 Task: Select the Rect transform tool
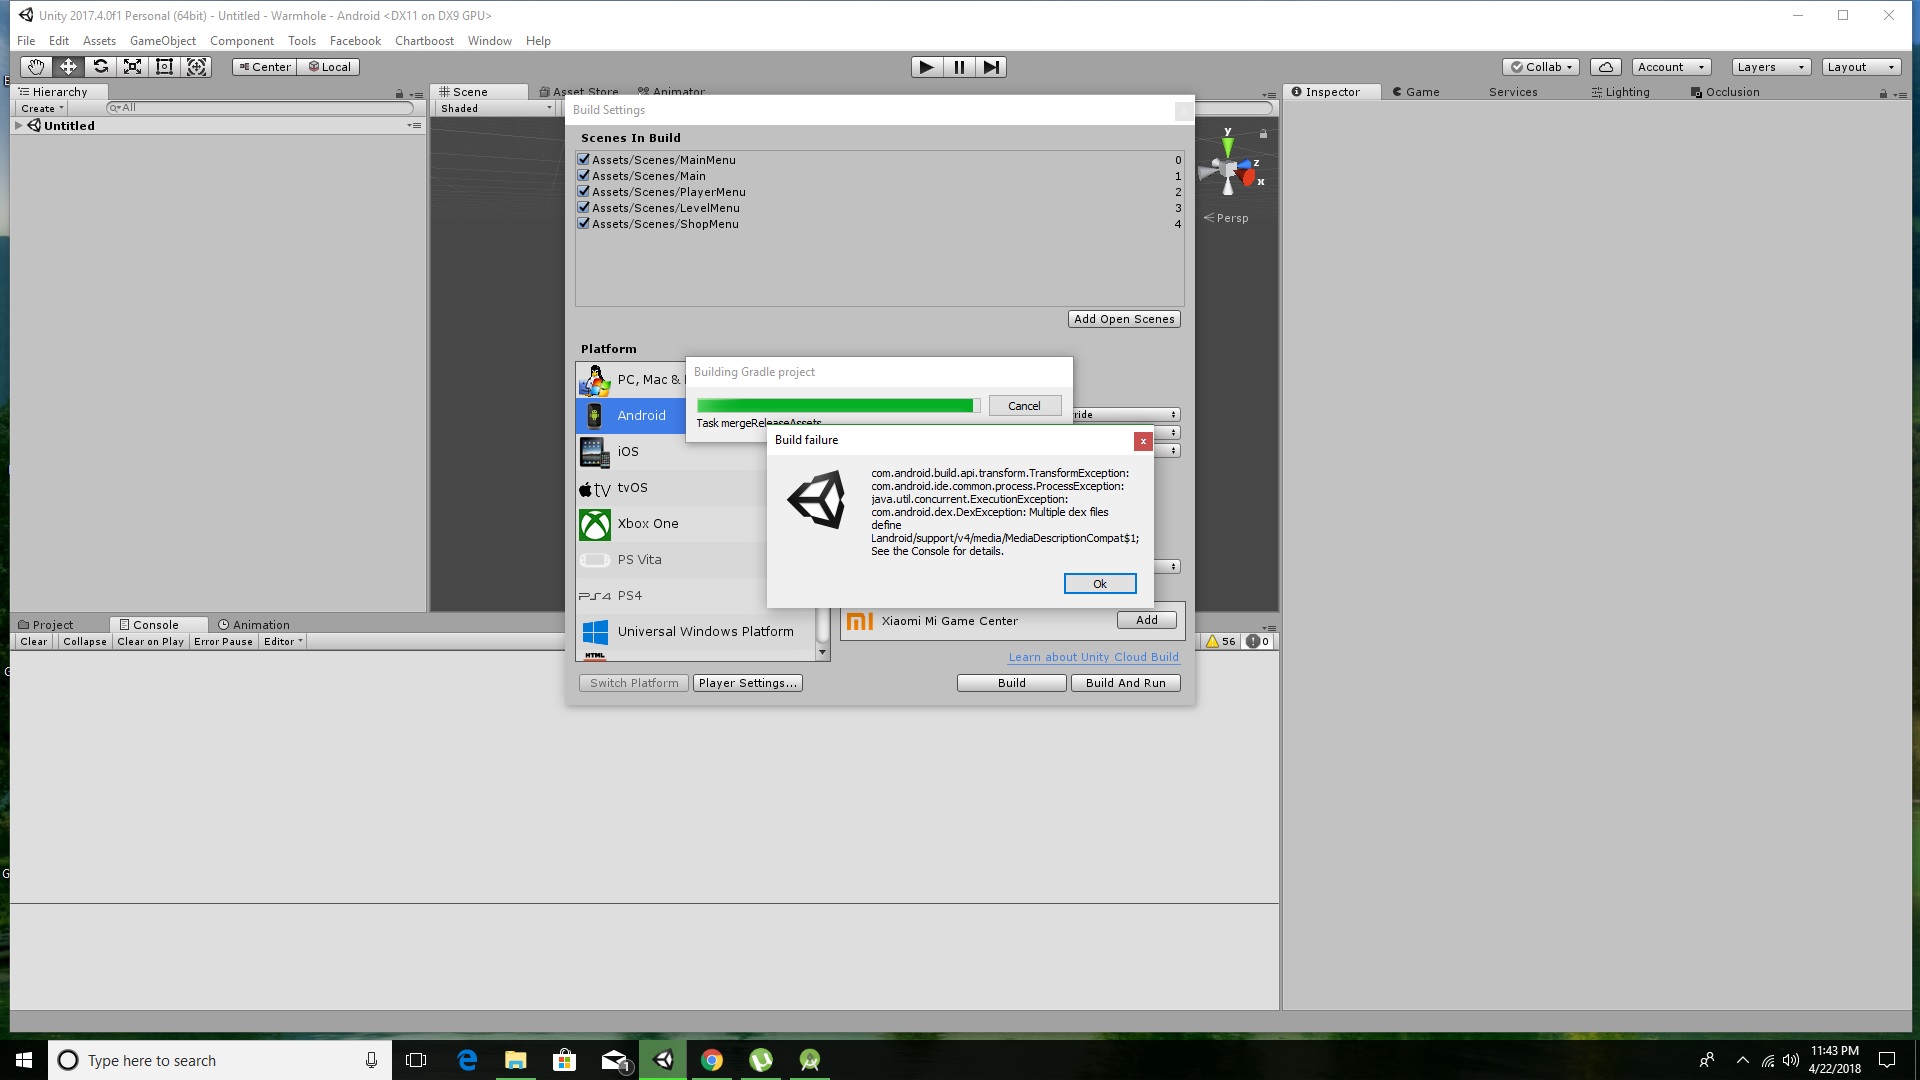pos(164,67)
